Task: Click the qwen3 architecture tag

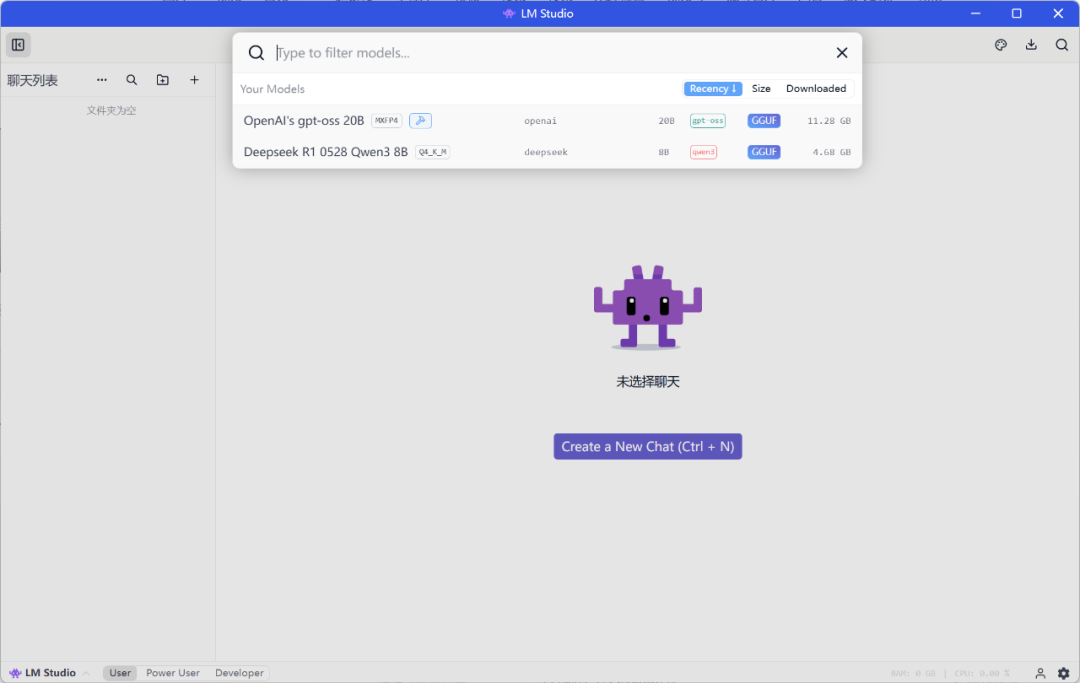Action: tap(703, 151)
